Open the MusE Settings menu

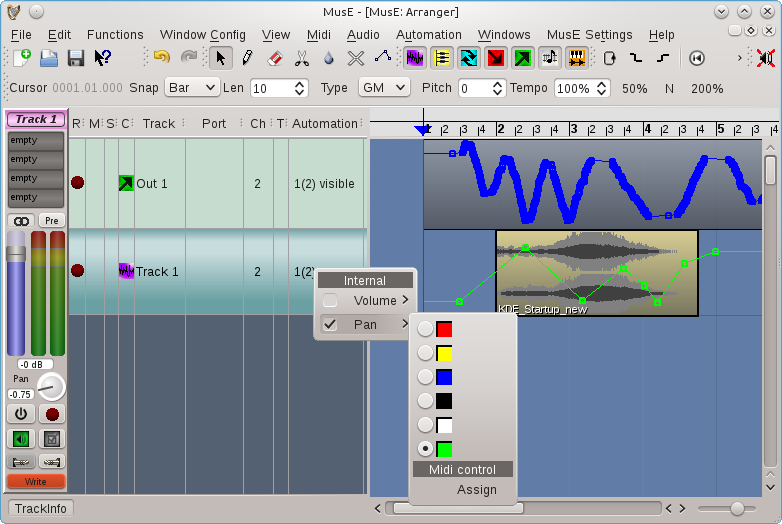589,34
